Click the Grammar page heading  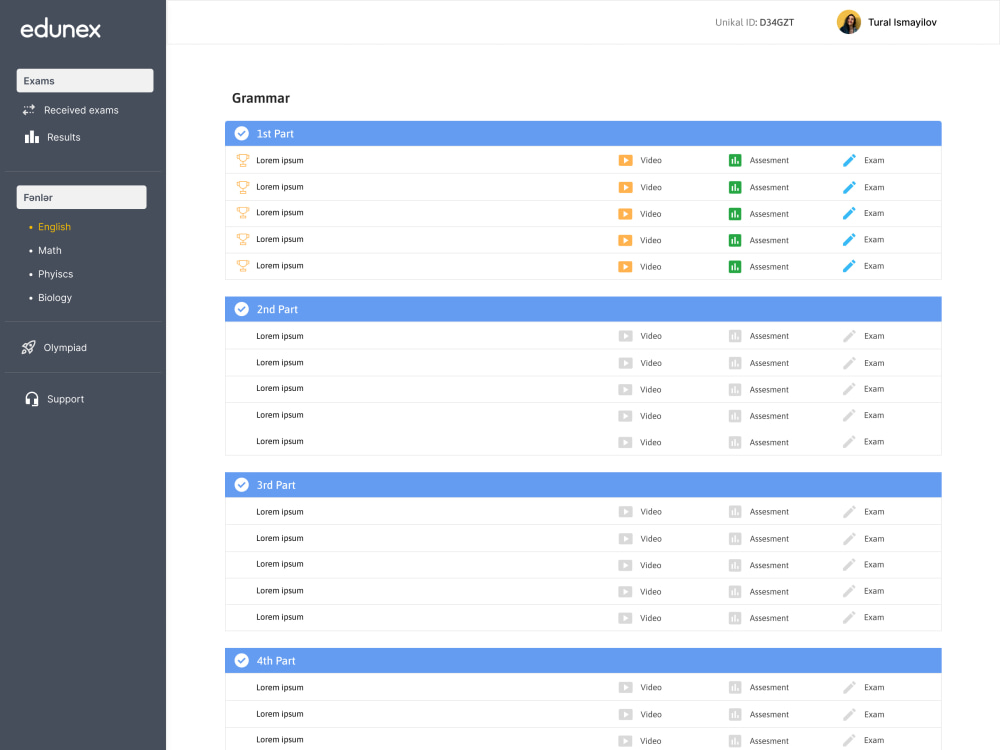tap(261, 98)
